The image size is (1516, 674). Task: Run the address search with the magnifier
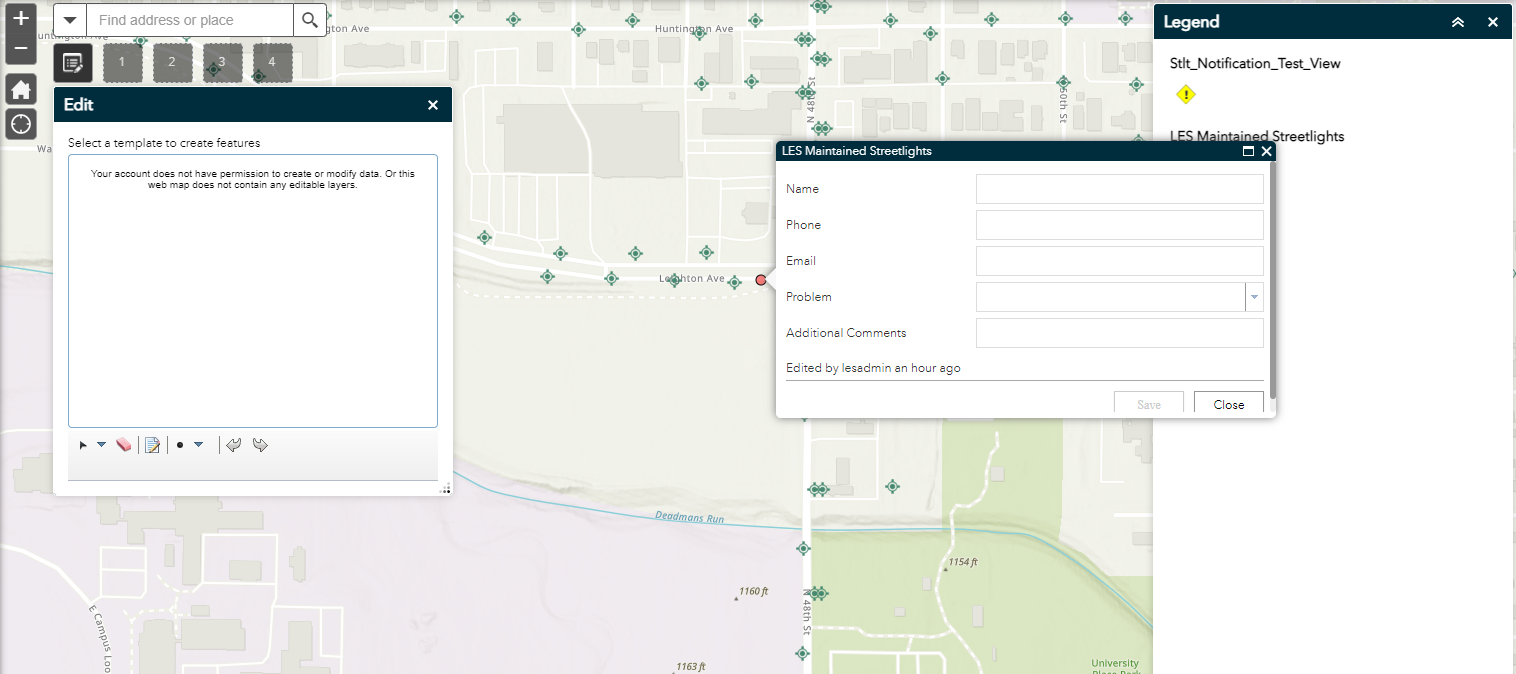(x=309, y=19)
